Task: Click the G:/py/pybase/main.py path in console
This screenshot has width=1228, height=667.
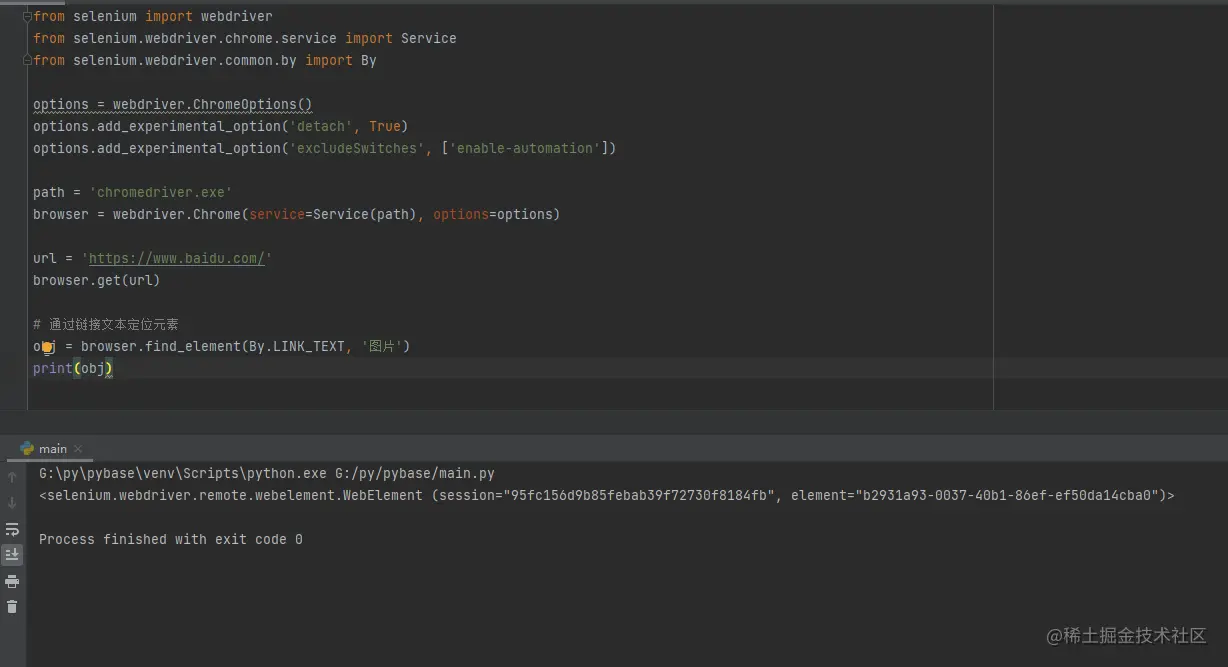Action: pyautogui.click(x=414, y=474)
